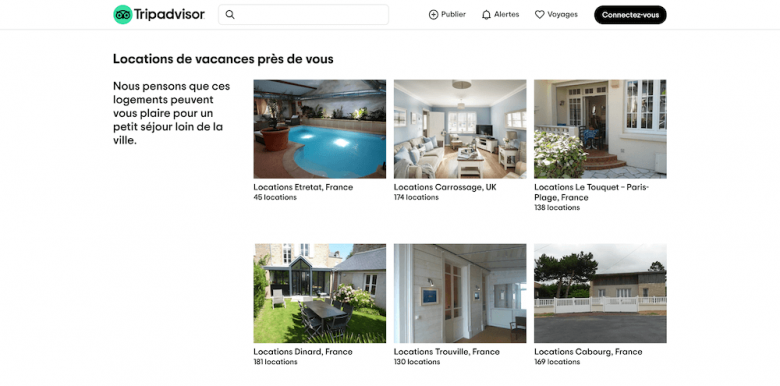Click the Connectez-vous button

click(x=630, y=15)
